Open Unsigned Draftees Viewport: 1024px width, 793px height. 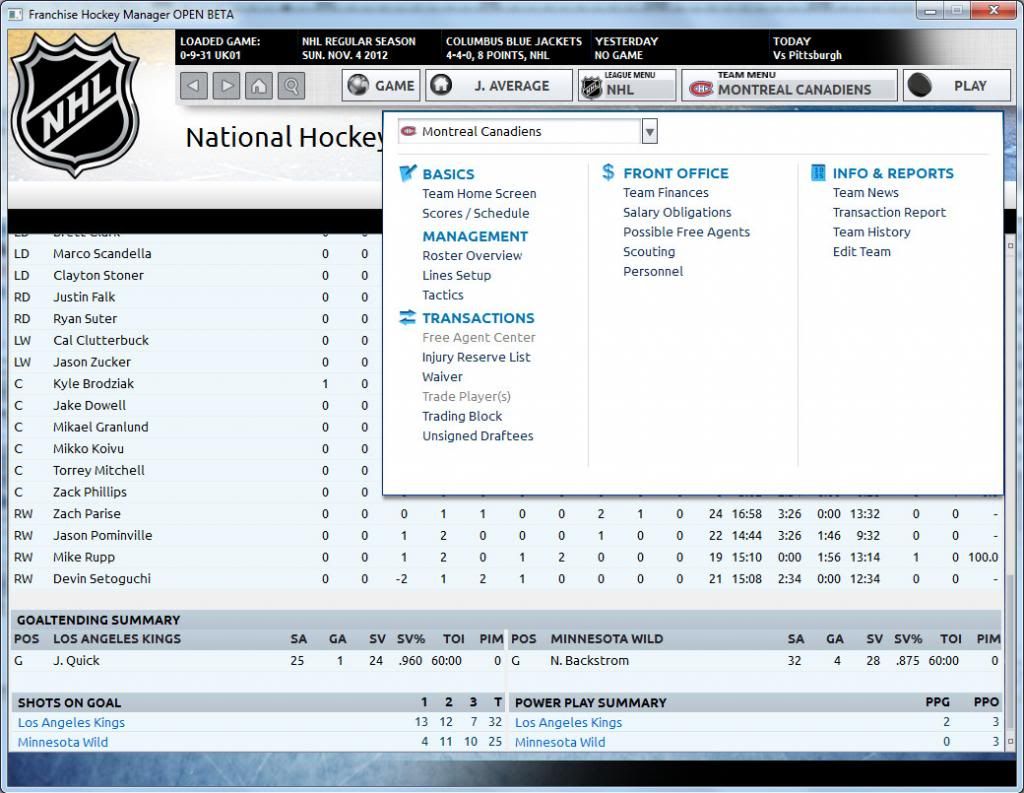tap(477, 436)
